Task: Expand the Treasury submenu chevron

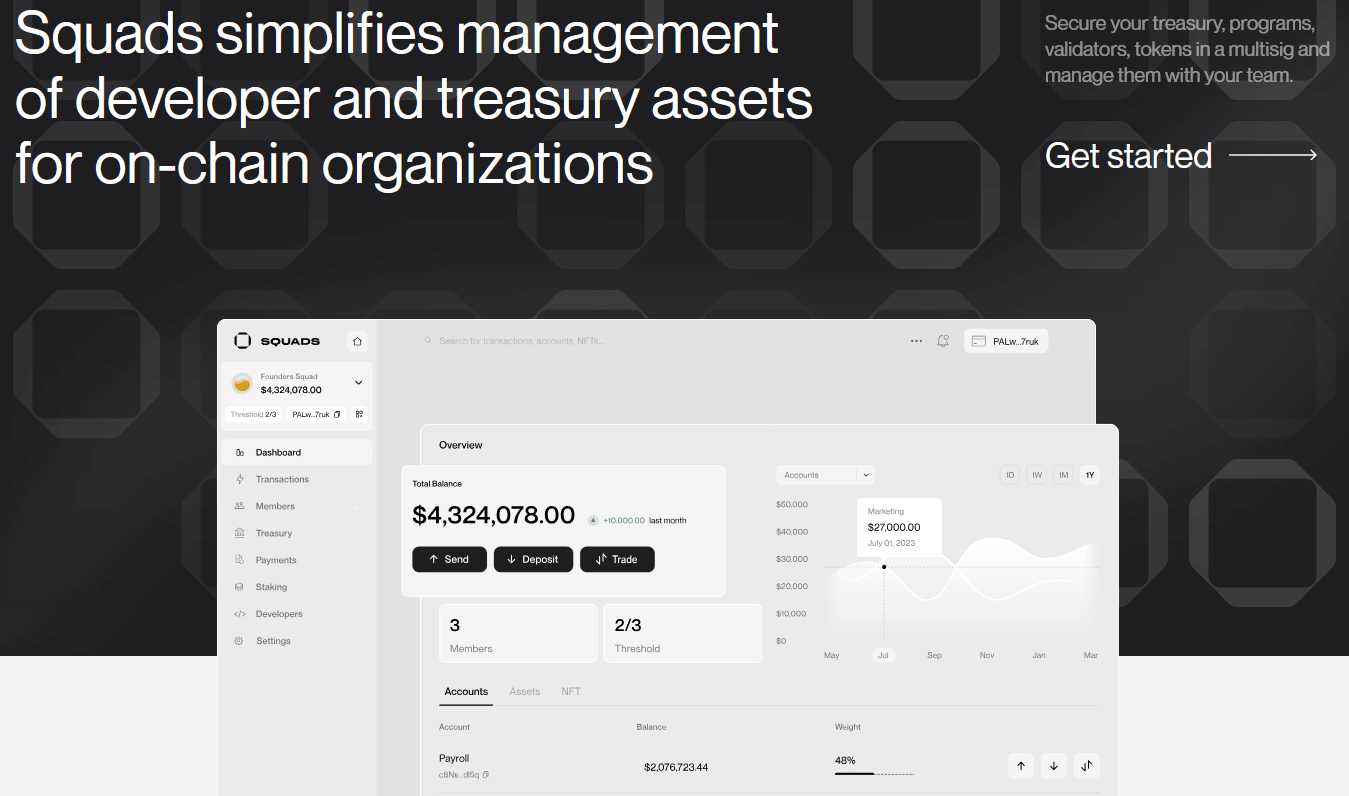Action: pyautogui.click(x=357, y=533)
